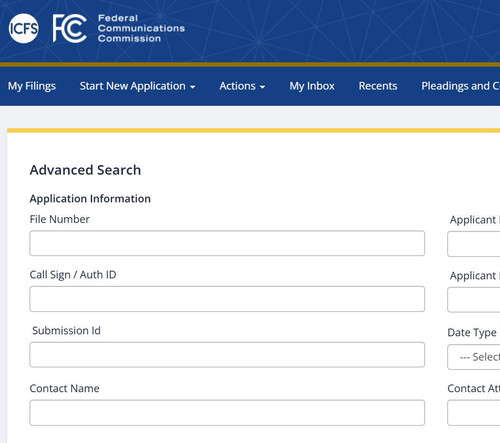Click the second Applicant field on the right
This screenshot has width=500, height=443.
pos(474,300)
